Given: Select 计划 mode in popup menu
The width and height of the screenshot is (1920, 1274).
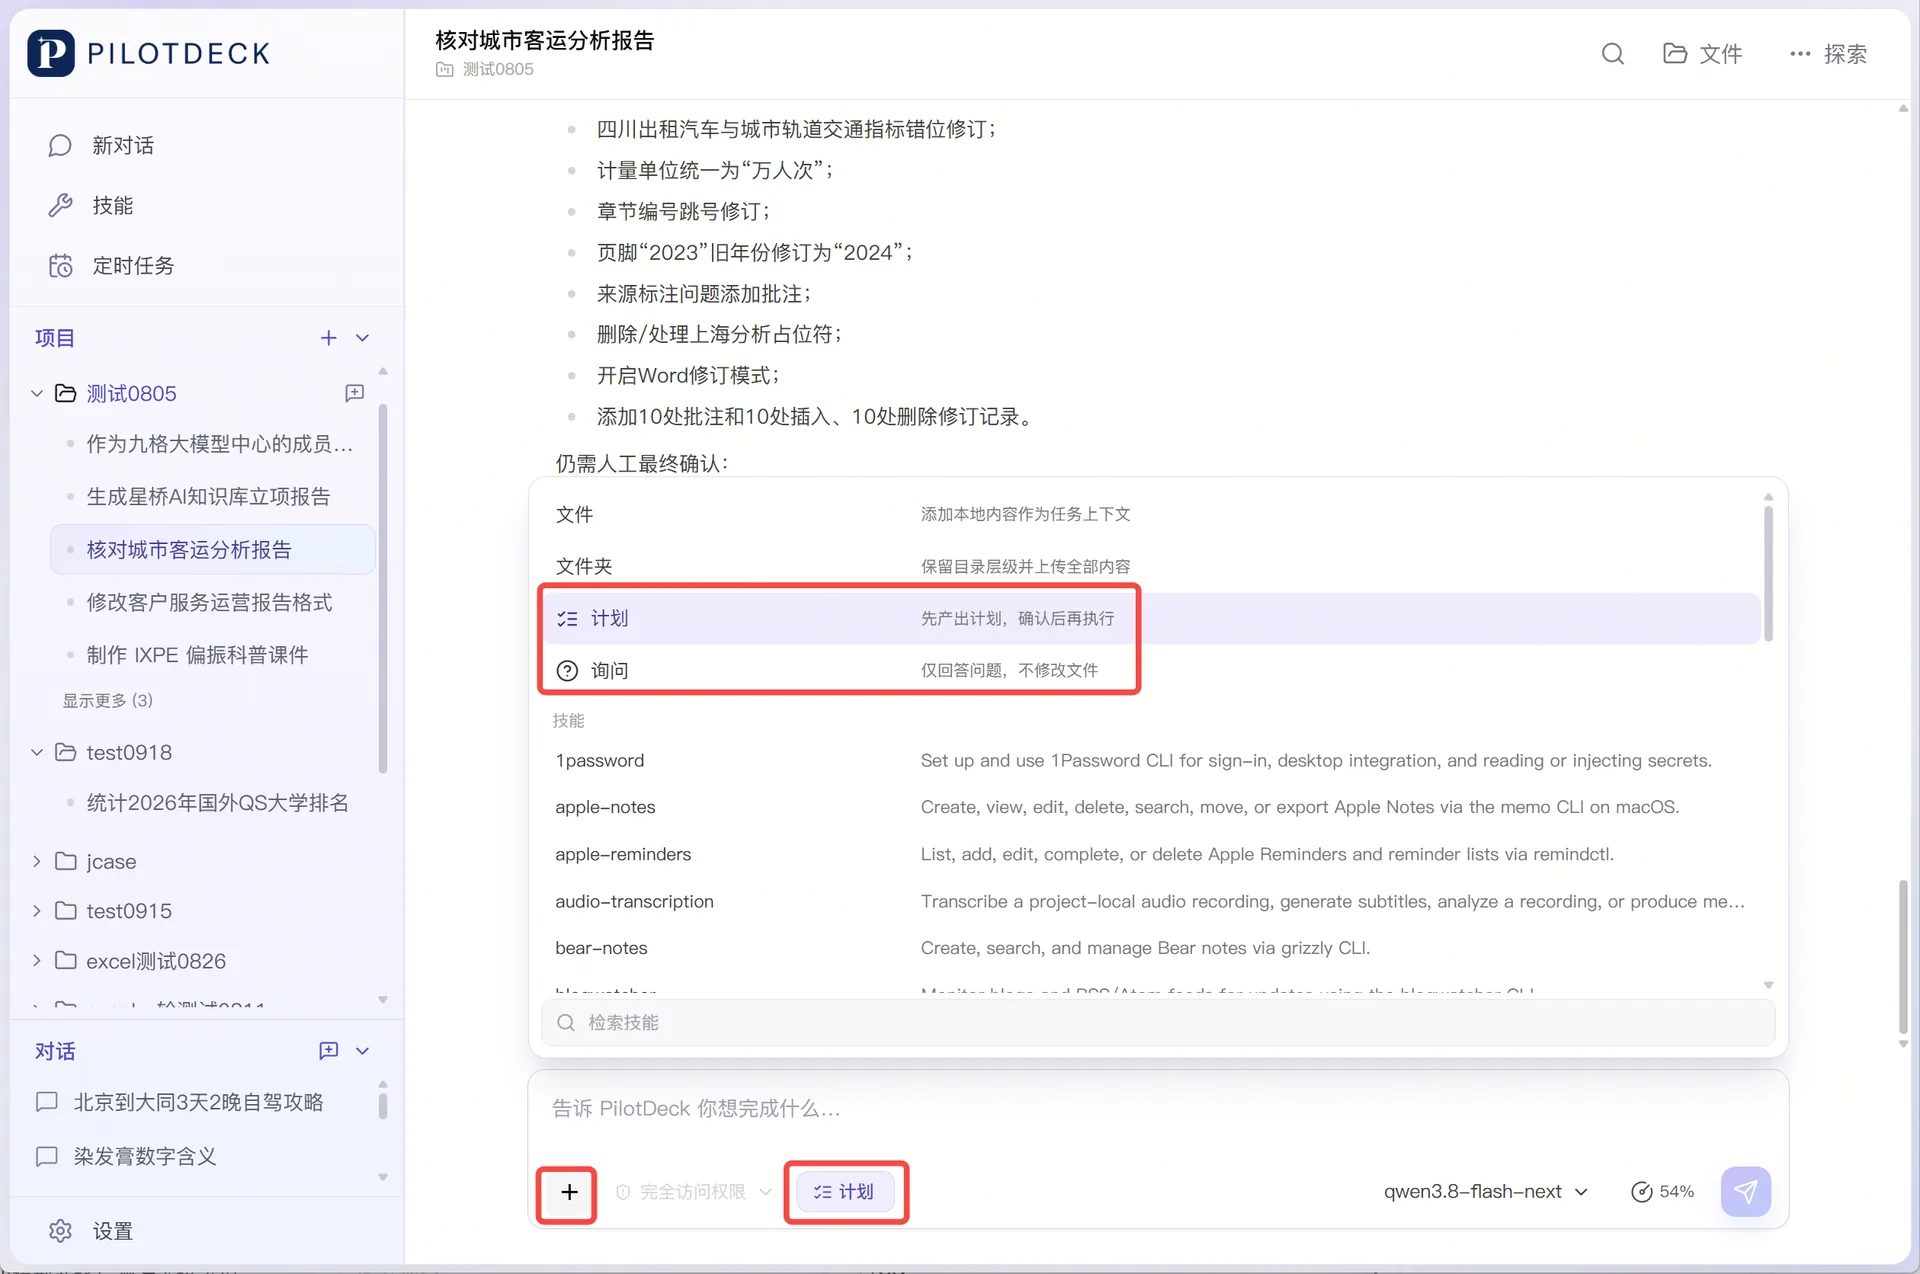Looking at the screenshot, I should [x=1150, y=618].
